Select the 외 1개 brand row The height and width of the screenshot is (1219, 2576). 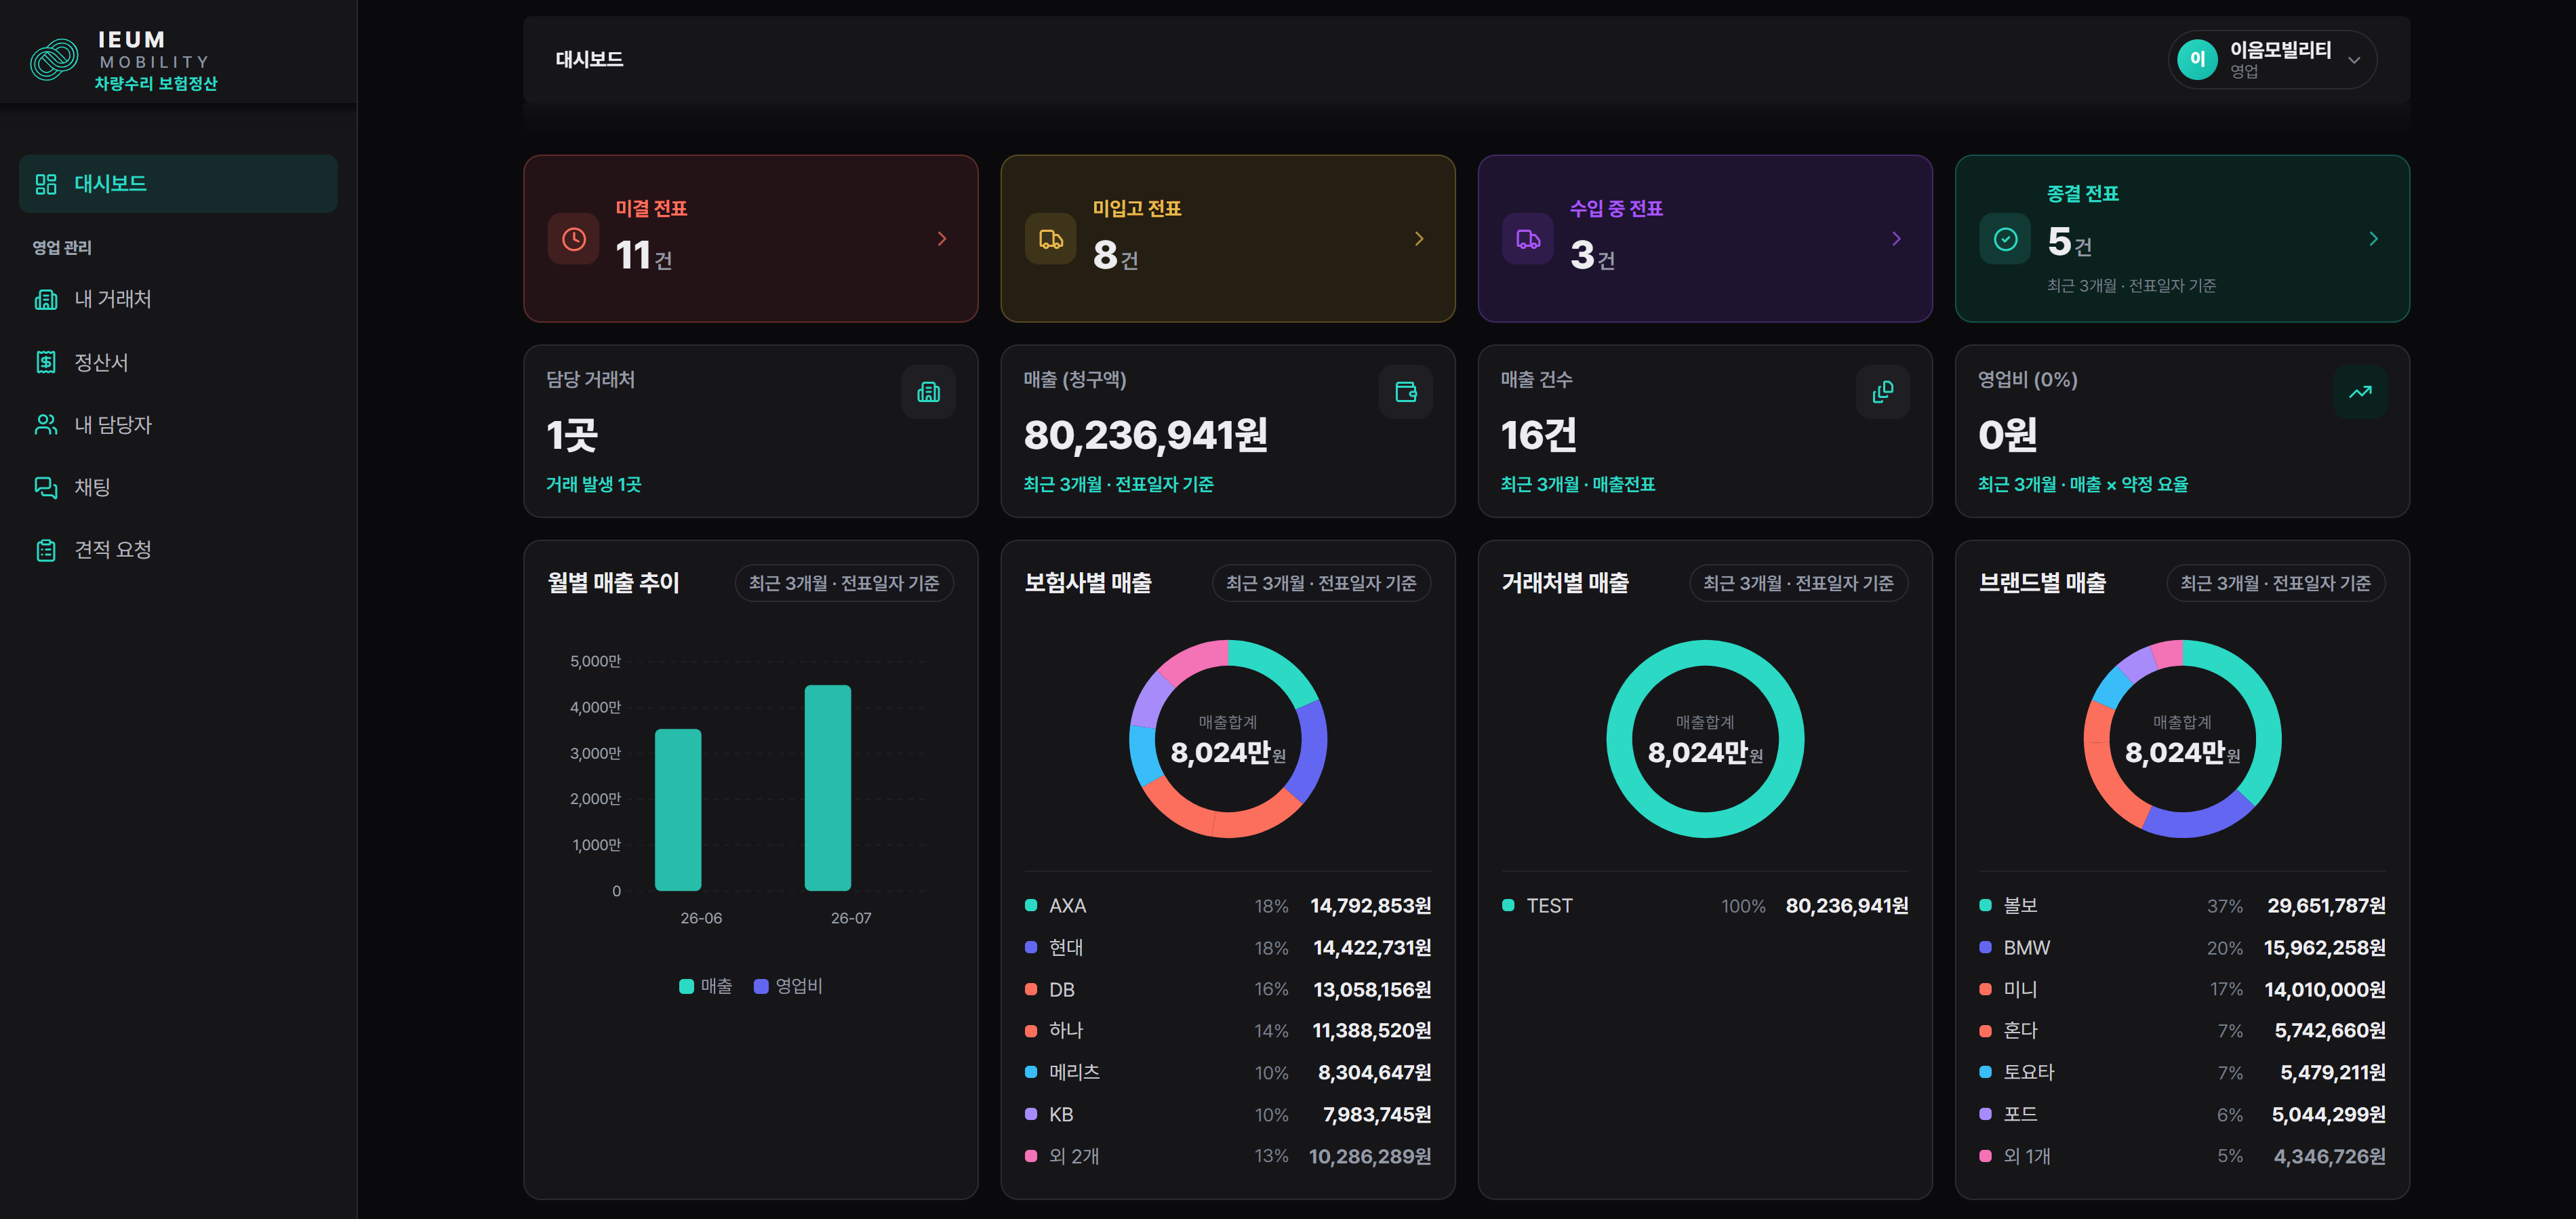tap(2182, 1156)
